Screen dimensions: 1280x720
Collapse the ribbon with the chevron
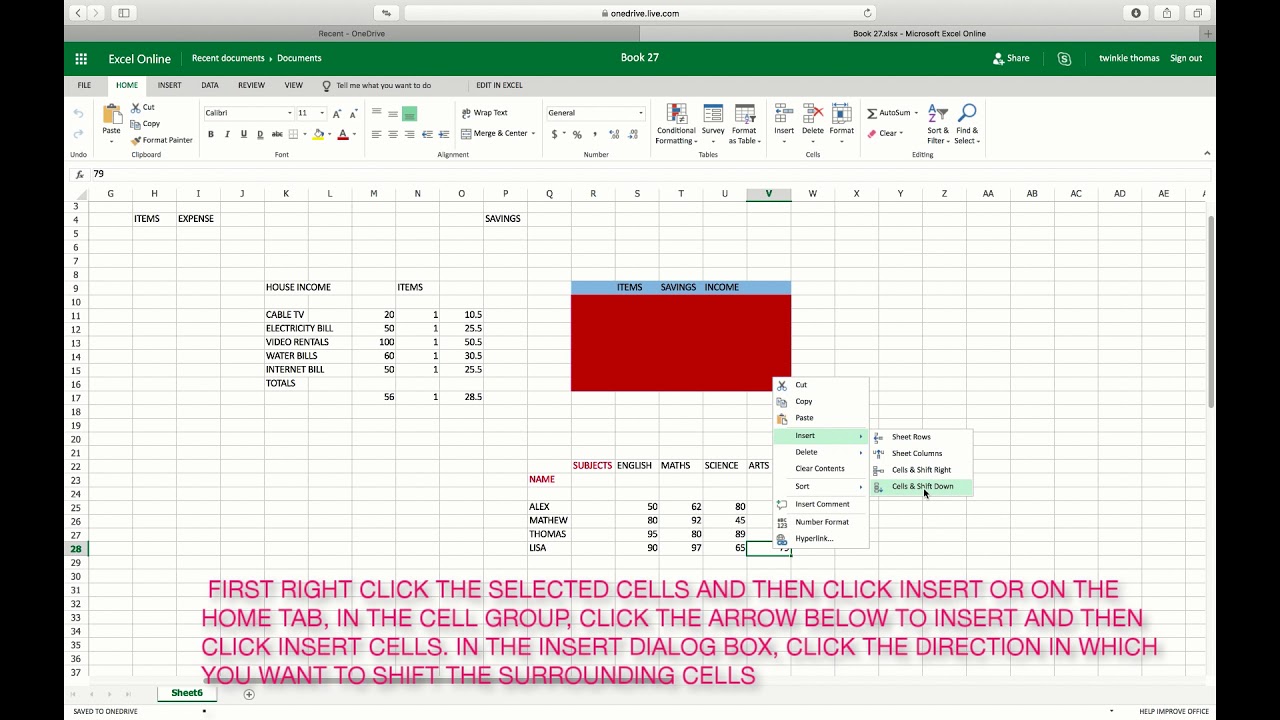tap(1207, 153)
